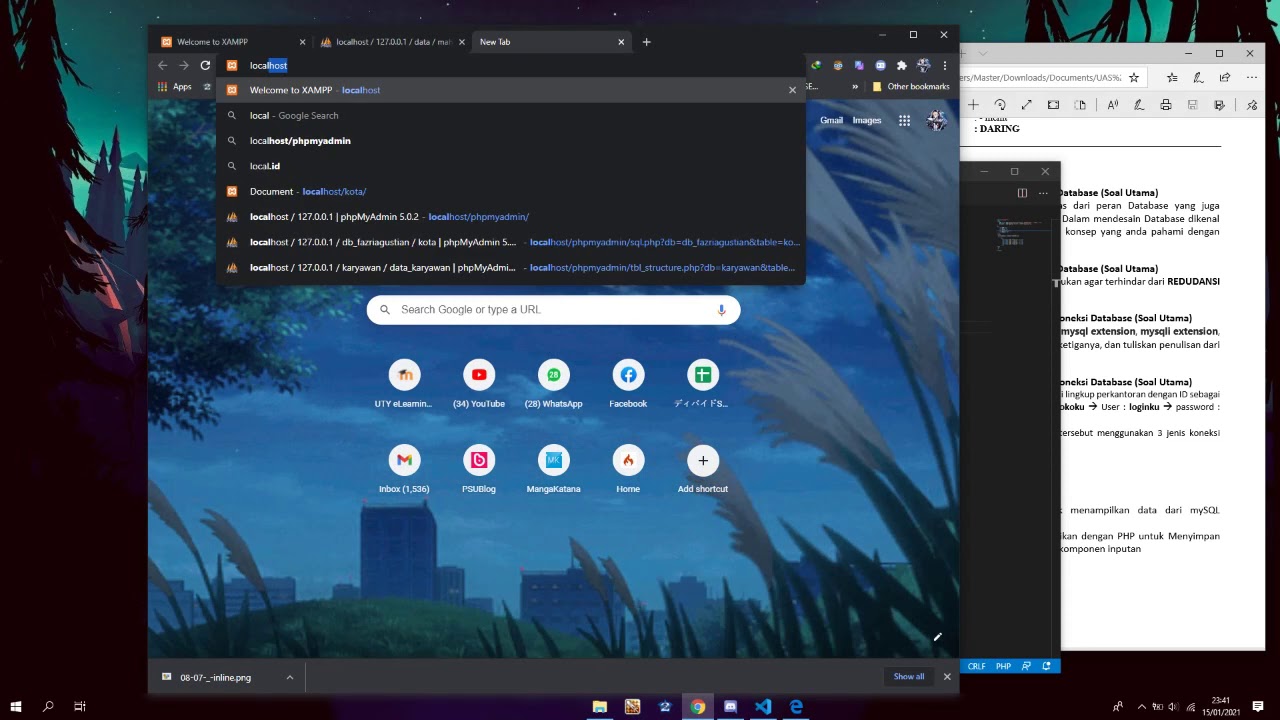Open the Edge settings and more menu
The image size is (1280, 720).
[x=1251, y=77]
